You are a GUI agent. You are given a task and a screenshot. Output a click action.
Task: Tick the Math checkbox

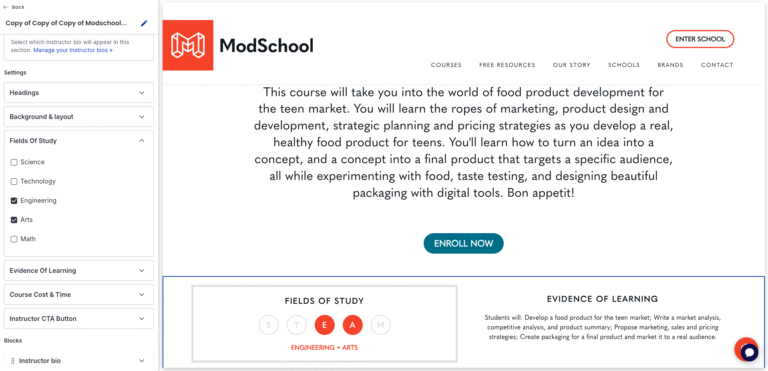(x=14, y=239)
